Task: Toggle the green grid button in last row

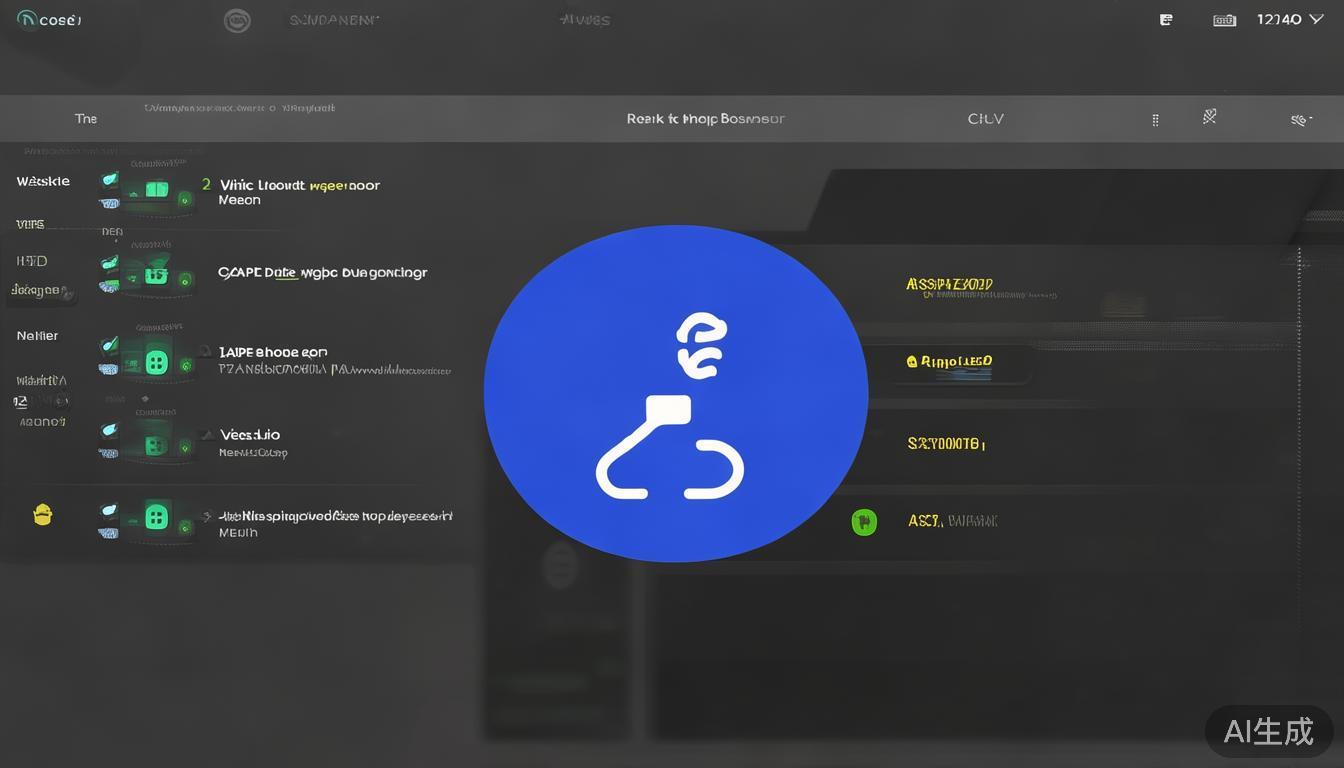Action: pyautogui.click(x=156, y=517)
